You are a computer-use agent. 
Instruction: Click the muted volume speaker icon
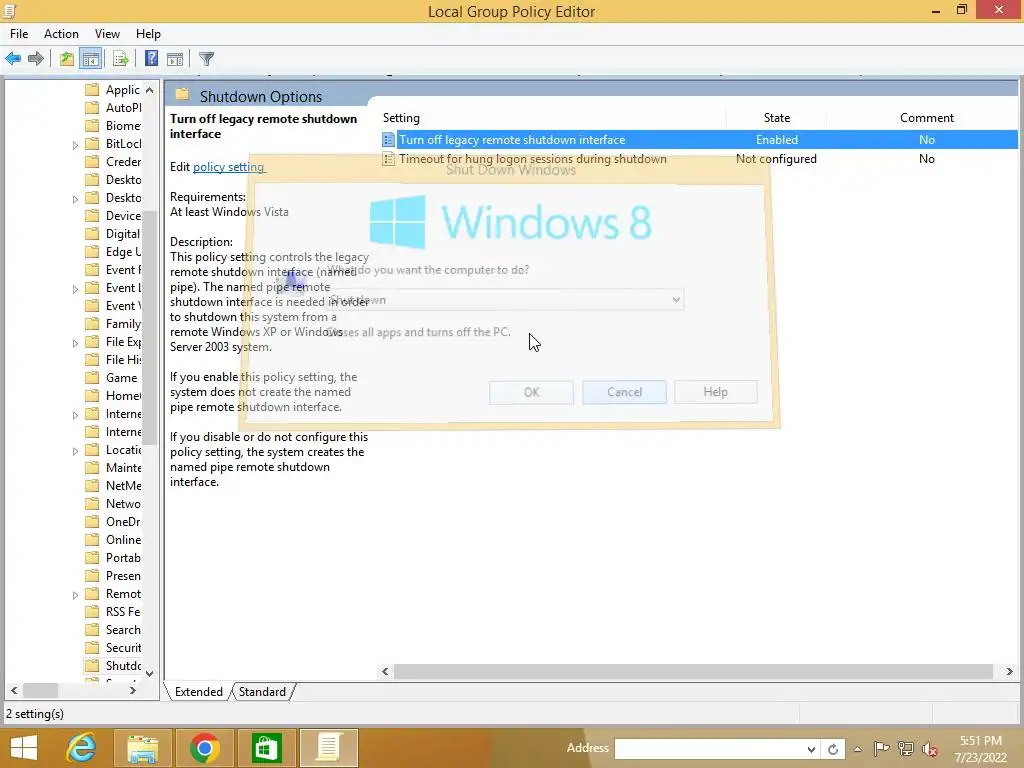930,749
